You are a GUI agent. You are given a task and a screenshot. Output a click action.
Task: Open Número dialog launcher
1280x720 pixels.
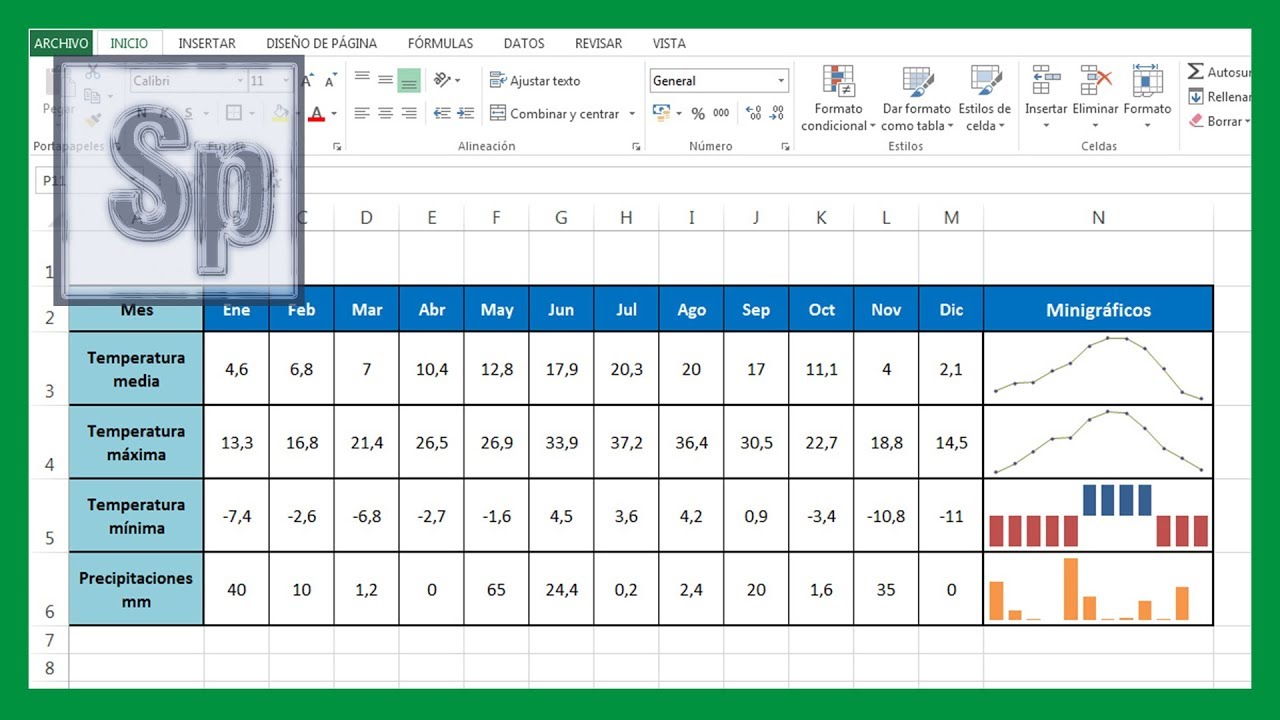pyautogui.click(x=785, y=147)
